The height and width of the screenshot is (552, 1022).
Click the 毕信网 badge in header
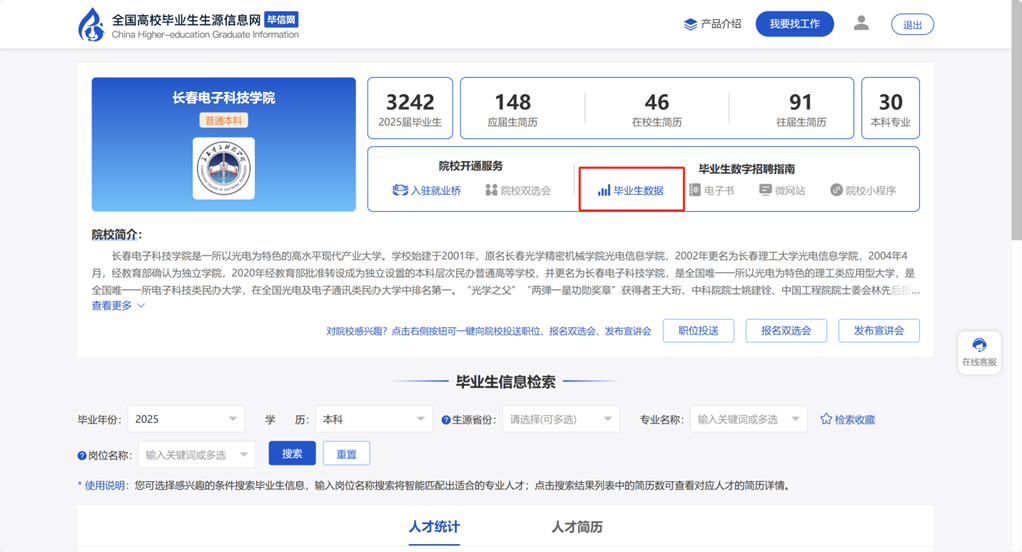(282, 20)
